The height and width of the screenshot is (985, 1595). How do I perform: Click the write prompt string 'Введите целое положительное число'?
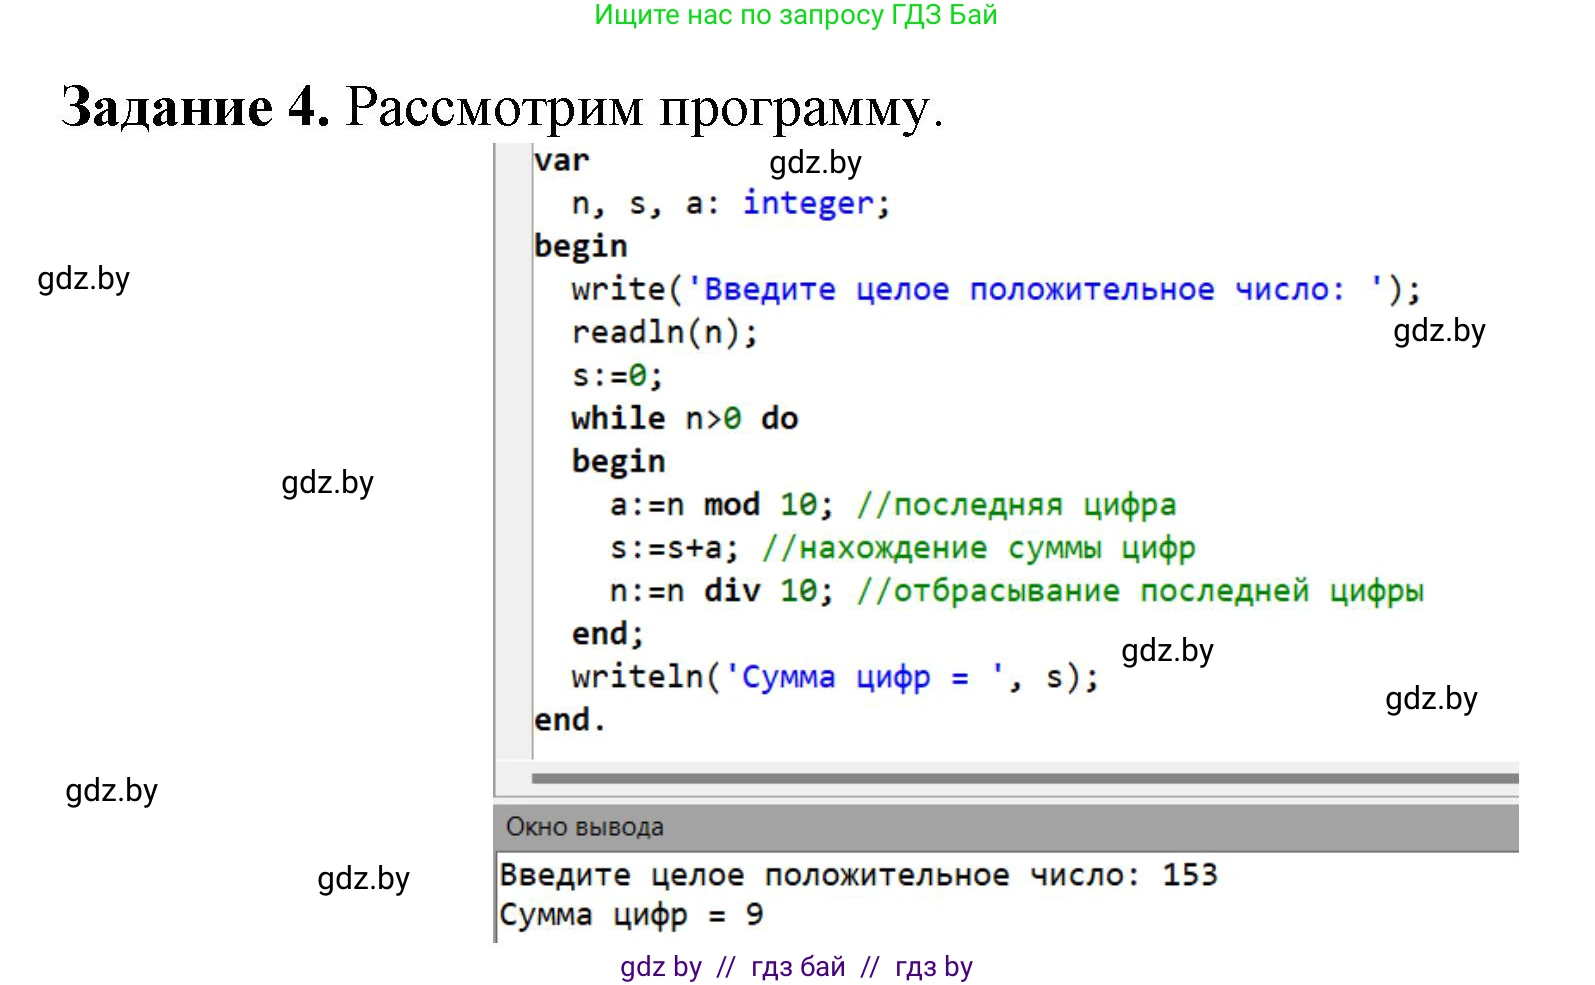click(x=1024, y=289)
